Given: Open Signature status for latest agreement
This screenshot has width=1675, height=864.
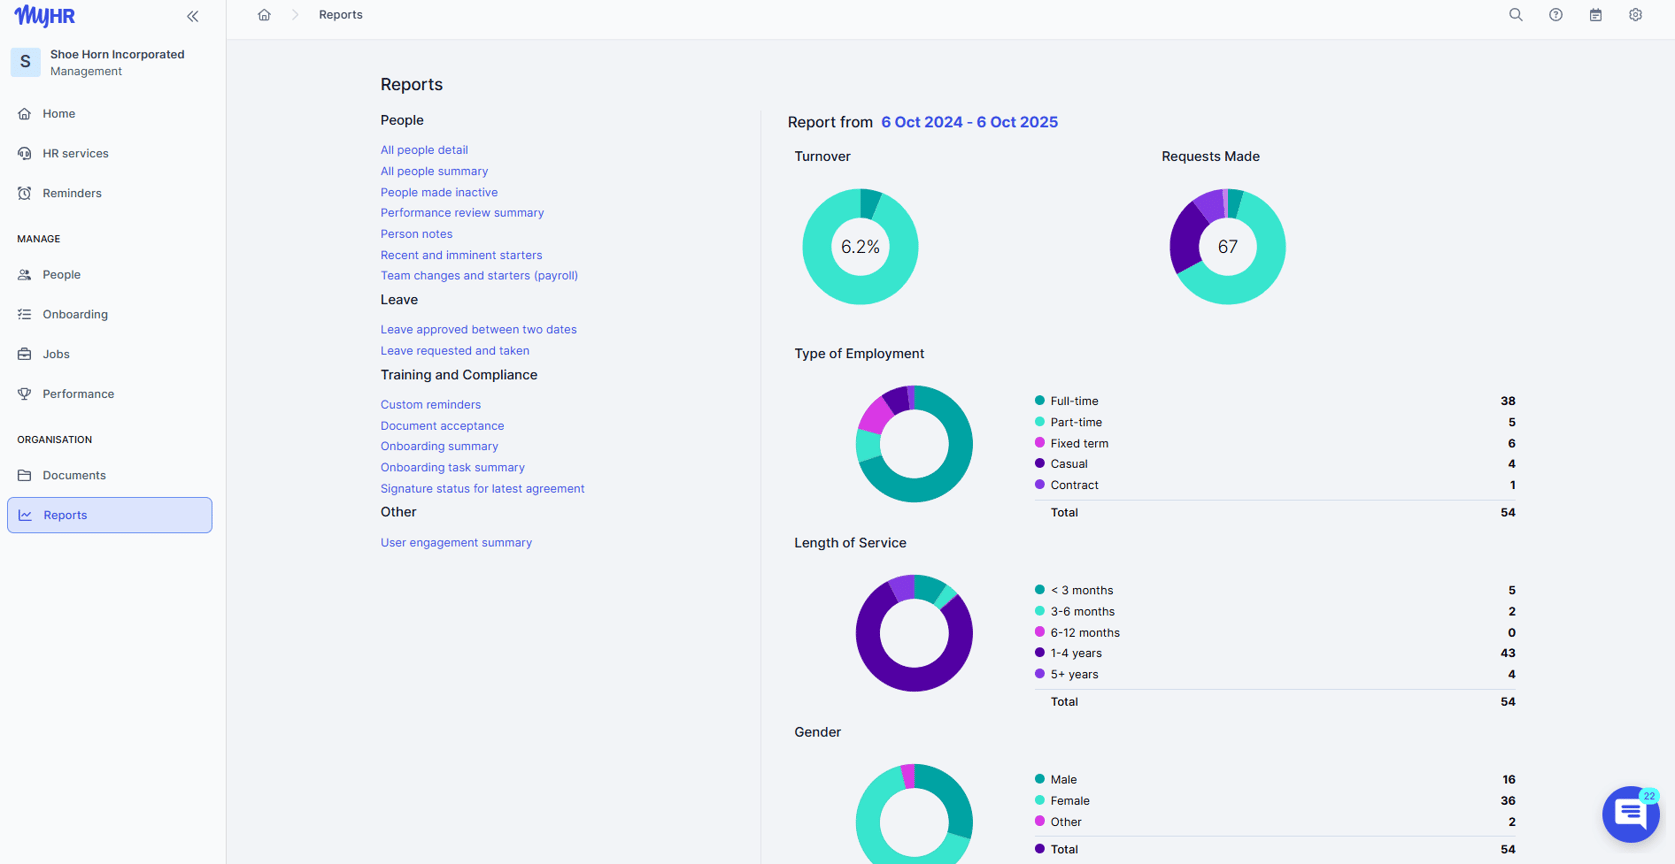Looking at the screenshot, I should (x=482, y=489).
